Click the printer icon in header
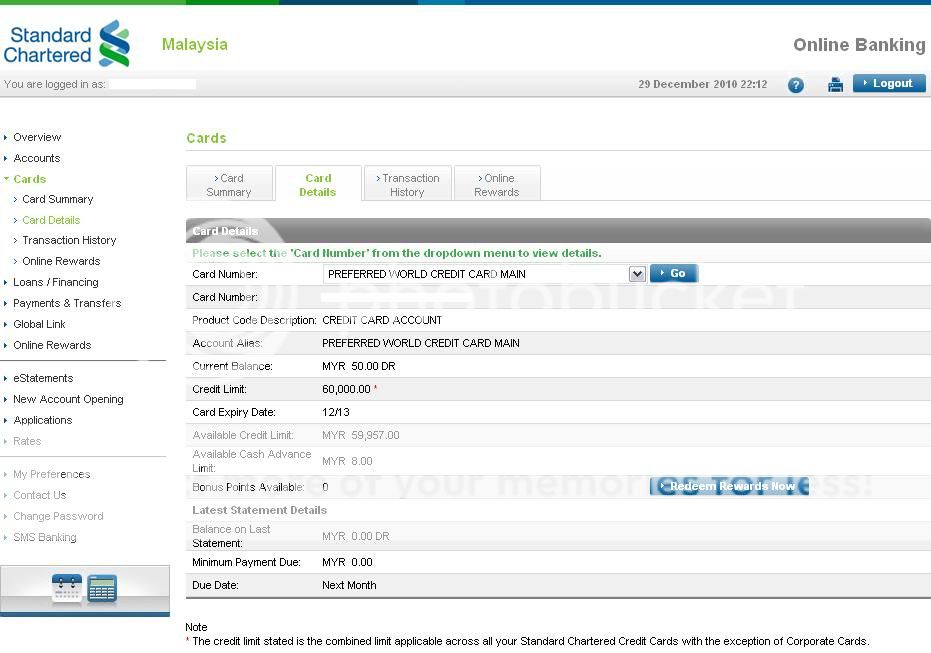This screenshot has height=653, width=931. point(835,85)
